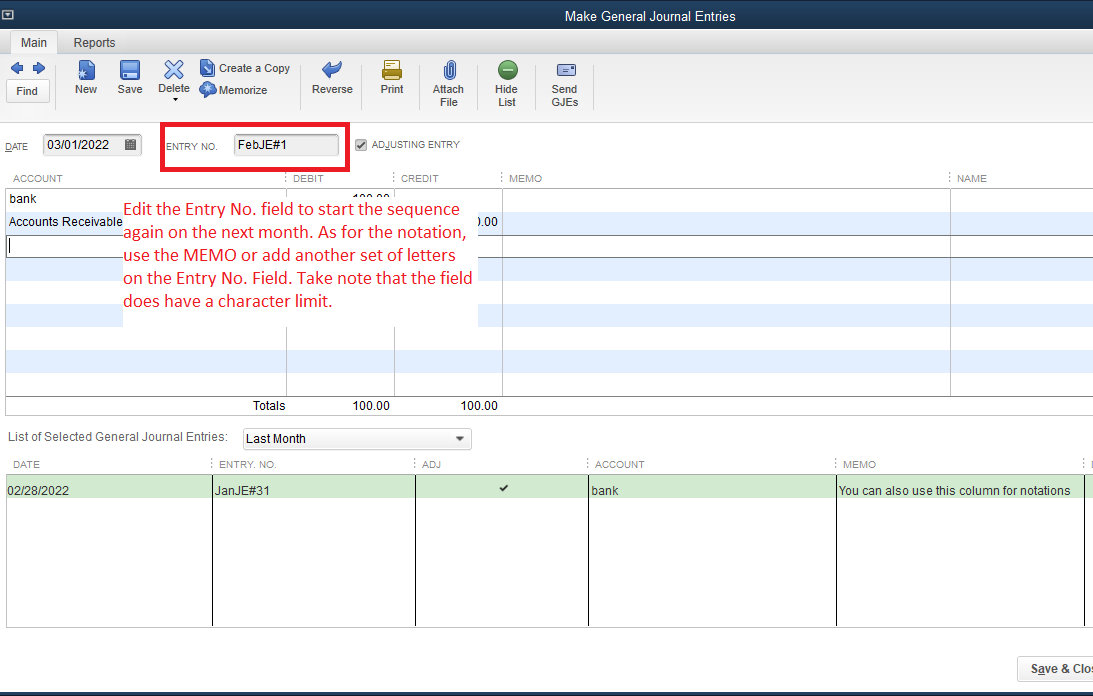This screenshot has height=696, width=1093.
Task: Click the Attach File paperclip icon
Action: 448,70
